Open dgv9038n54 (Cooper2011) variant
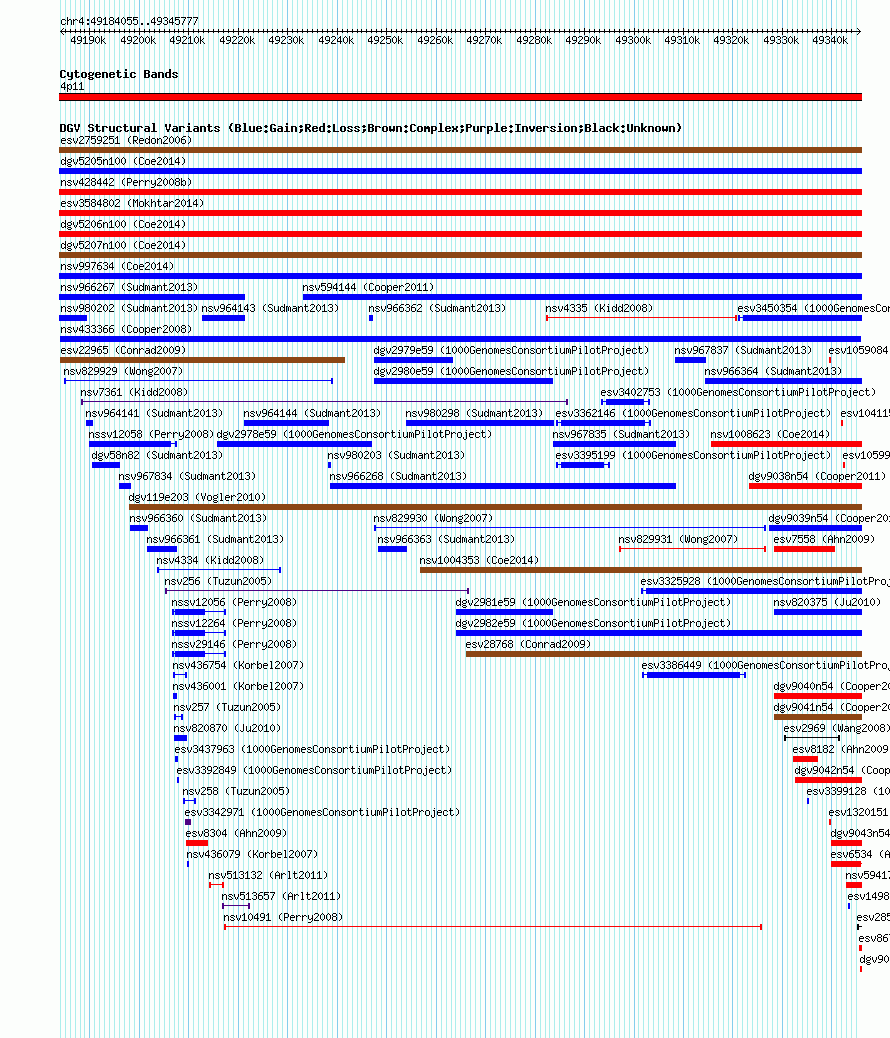This screenshot has height=1038, width=890. (817, 477)
